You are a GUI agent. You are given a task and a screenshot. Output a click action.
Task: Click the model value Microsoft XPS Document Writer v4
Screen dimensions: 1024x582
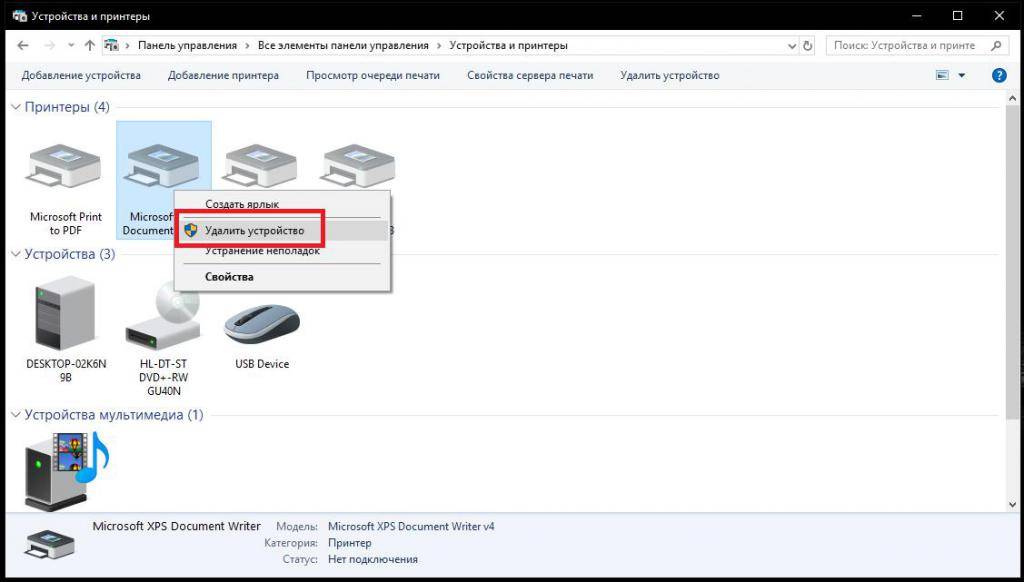[411, 526]
